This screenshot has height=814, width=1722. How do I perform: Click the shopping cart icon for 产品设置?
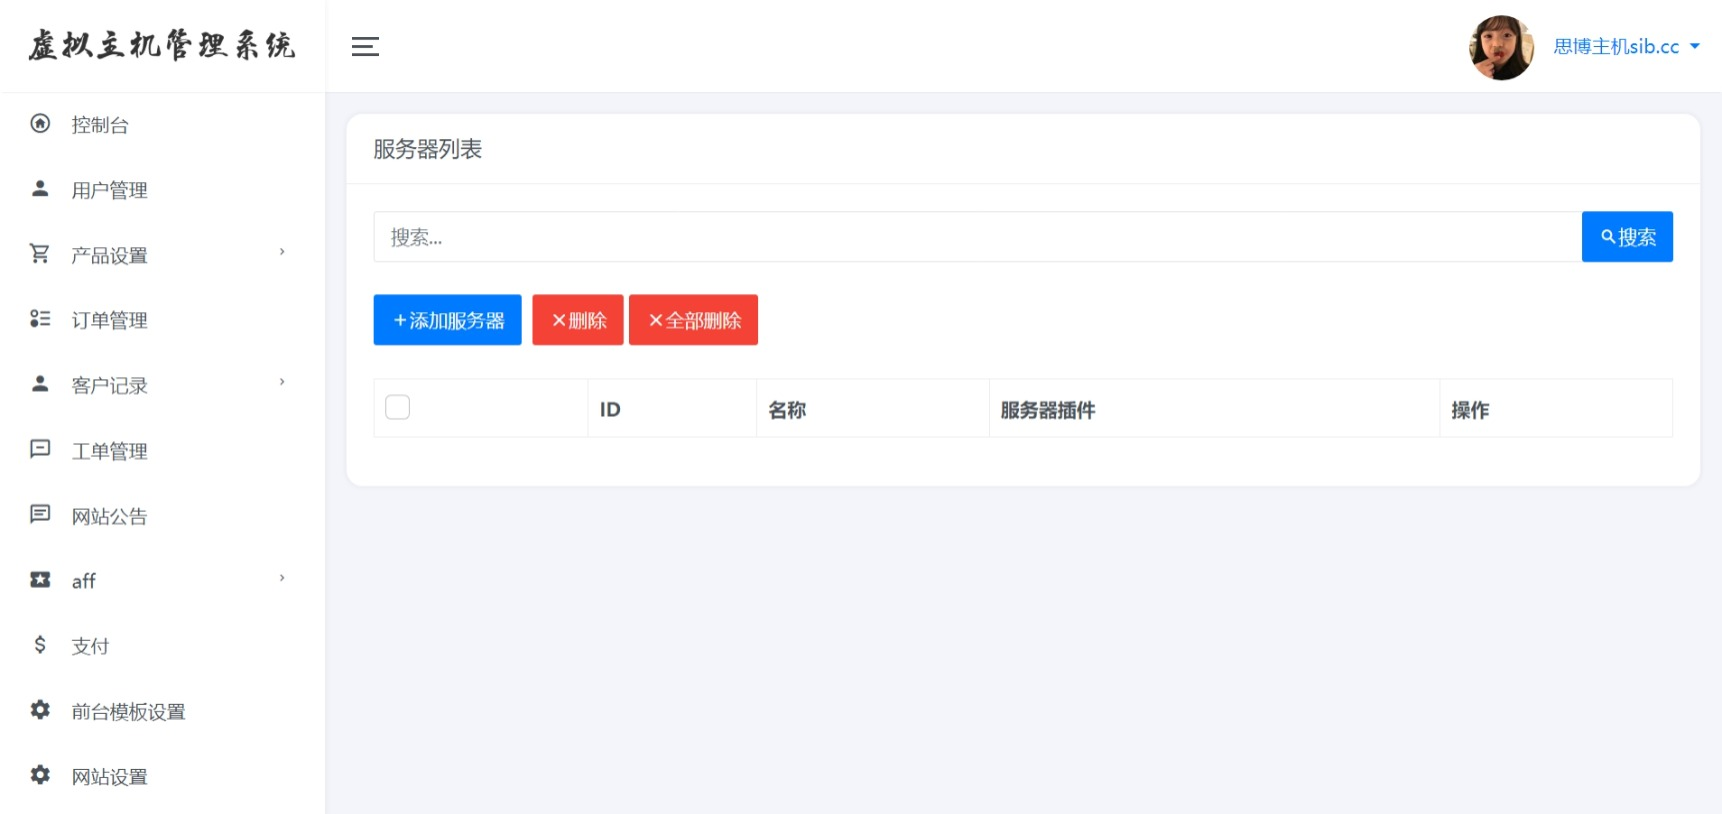(x=40, y=254)
